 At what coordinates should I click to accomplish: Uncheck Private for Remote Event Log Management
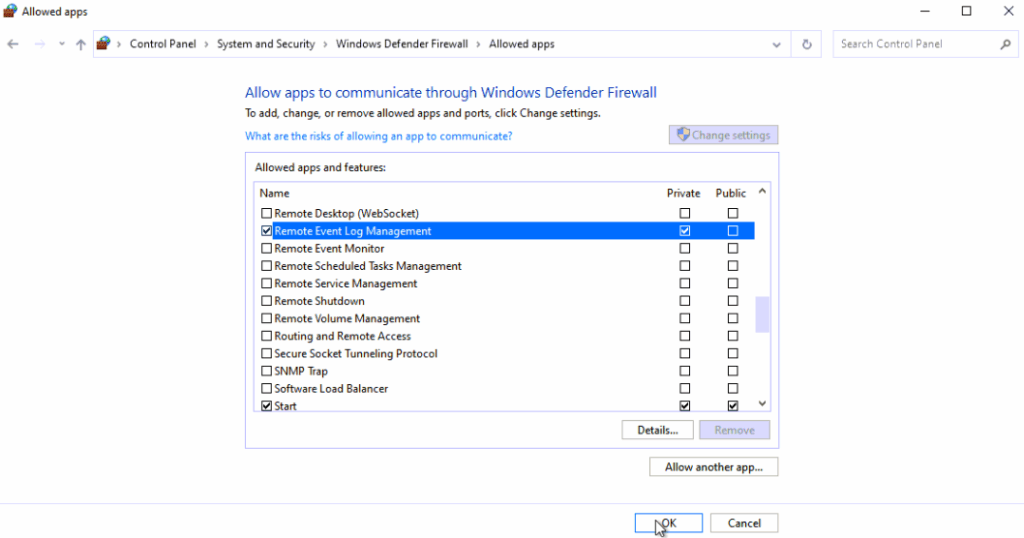pos(684,231)
